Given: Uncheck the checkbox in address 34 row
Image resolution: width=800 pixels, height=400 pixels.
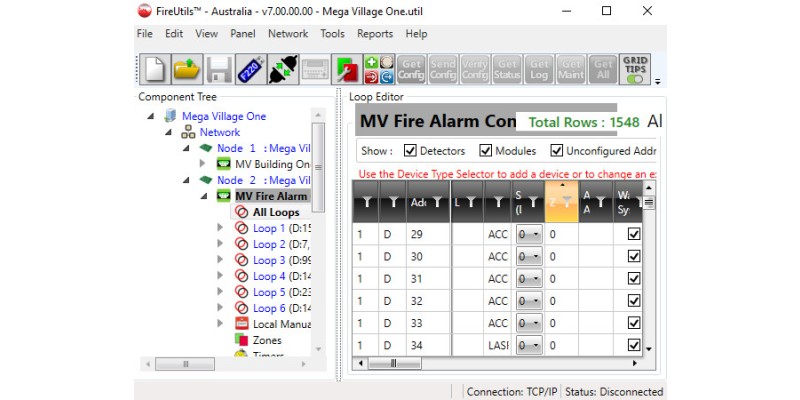Looking at the screenshot, I should (x=634, y=345).
